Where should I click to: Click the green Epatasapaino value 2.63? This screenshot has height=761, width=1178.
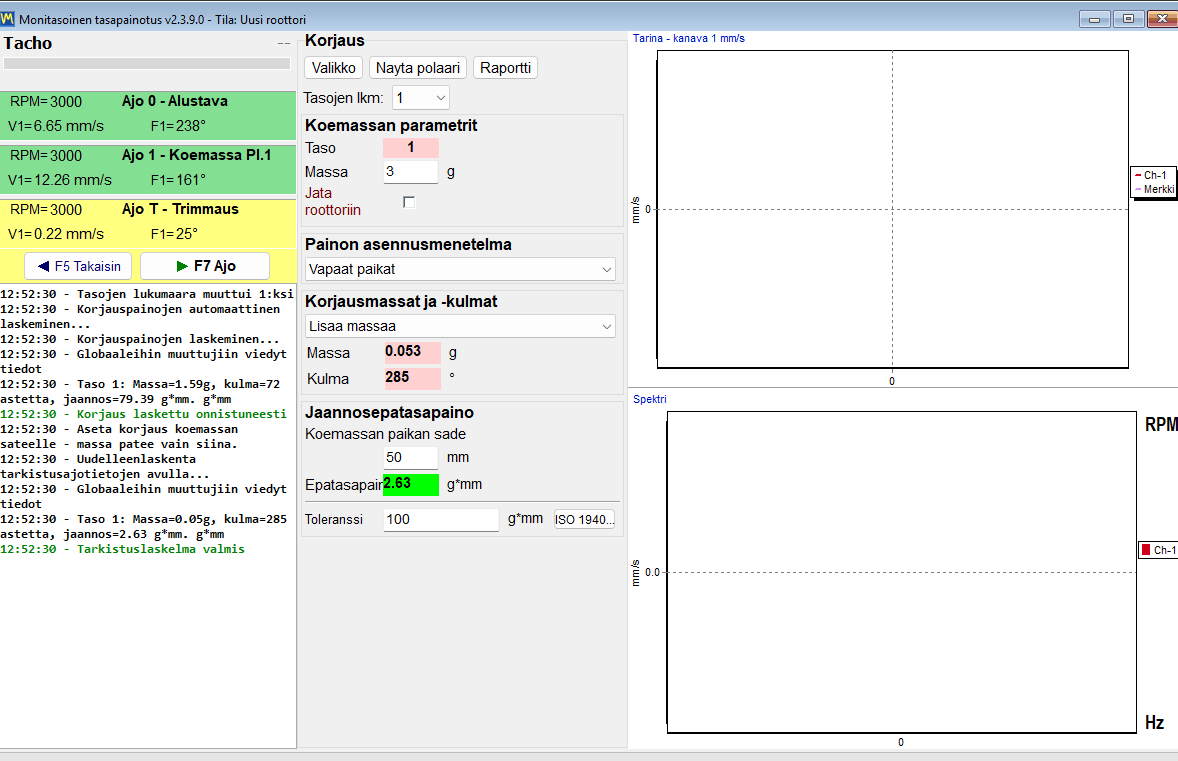point(410,485)
